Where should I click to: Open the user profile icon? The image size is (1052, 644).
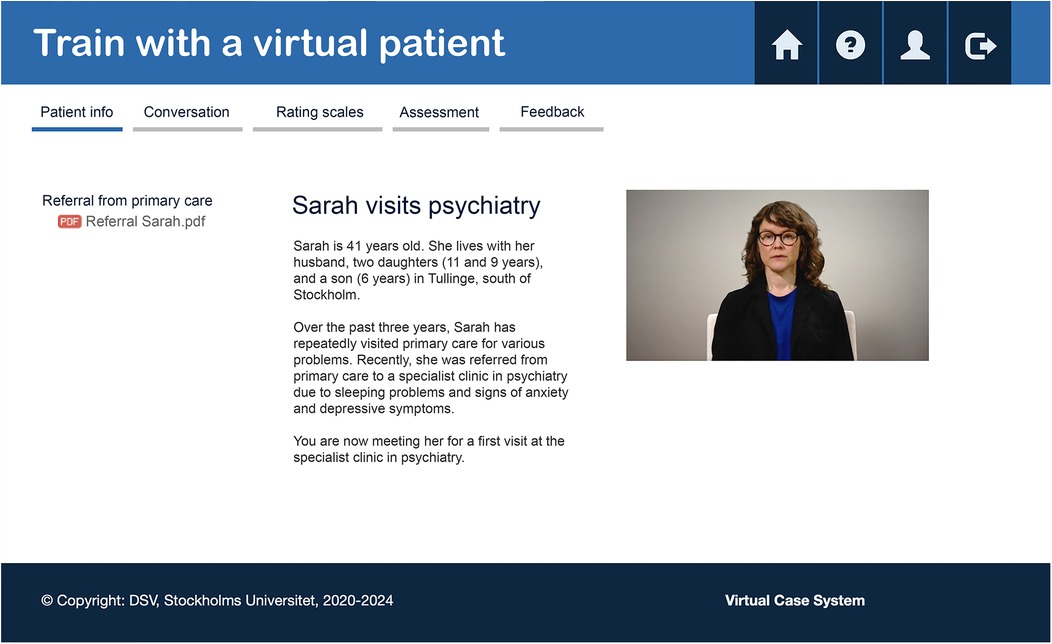pos(915,44)
